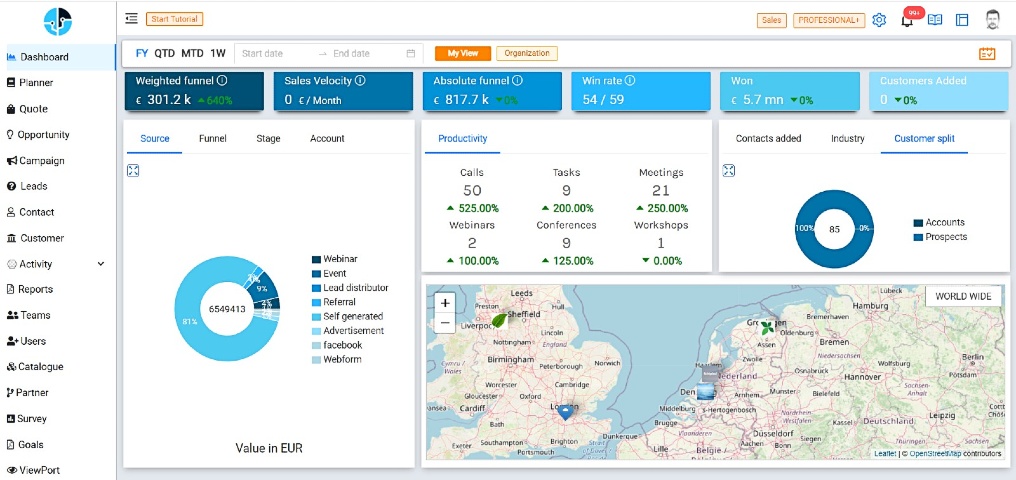Zoom in on the map
This screenshot has width=1016, height=480.
coord(445,303)
